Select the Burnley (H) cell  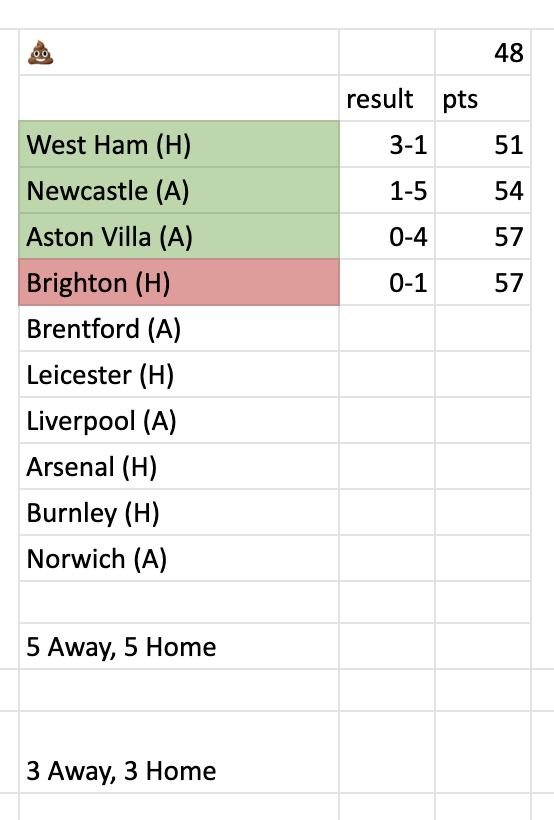179,512
